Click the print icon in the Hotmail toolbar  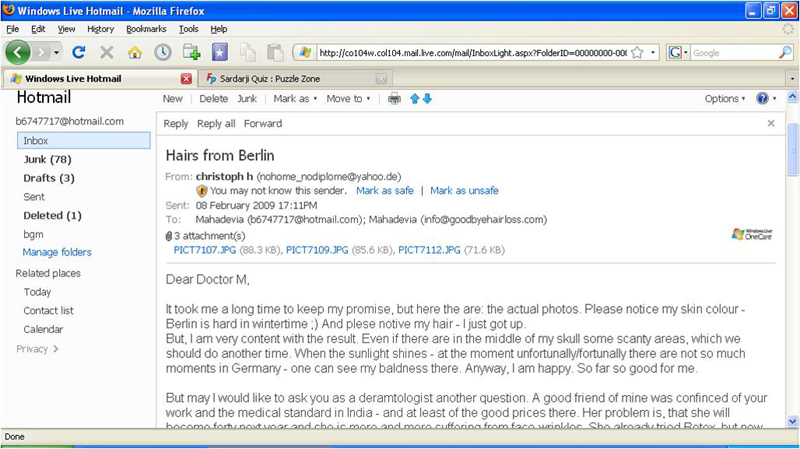tap(394, 99)
